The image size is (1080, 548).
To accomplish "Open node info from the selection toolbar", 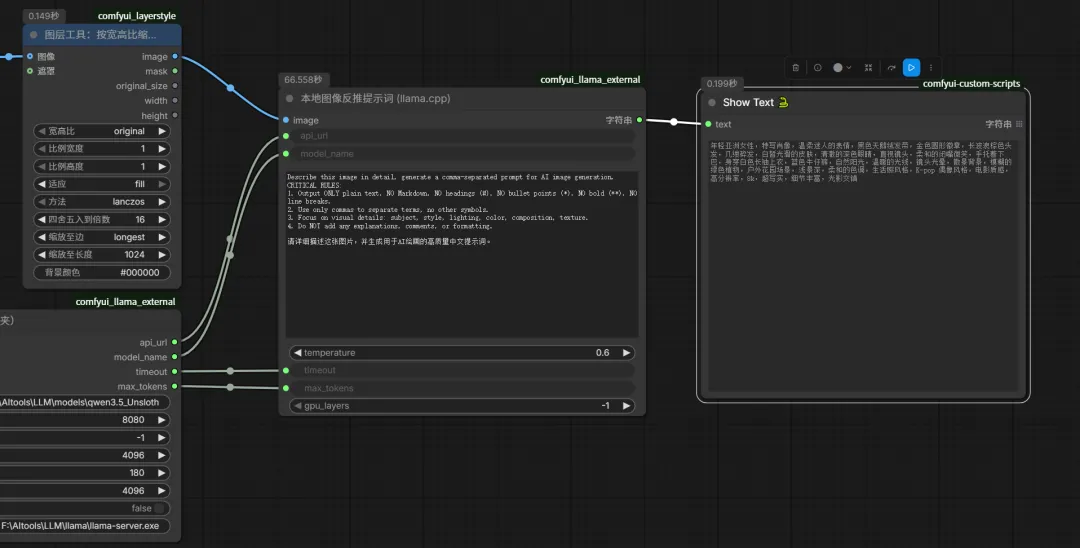I will (818, 67).
